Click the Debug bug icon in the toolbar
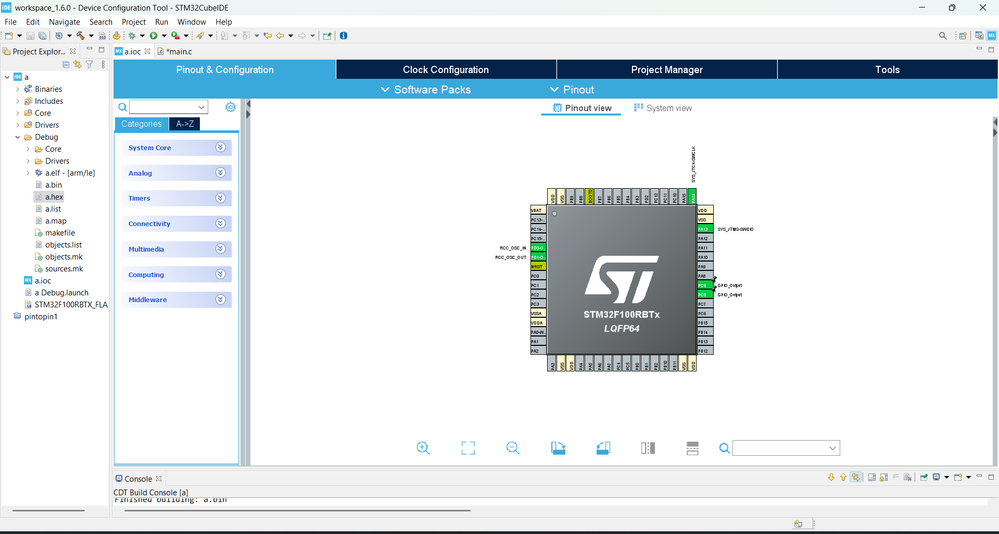The width and height of the screenshot is (999, 534). pos(131,36)
